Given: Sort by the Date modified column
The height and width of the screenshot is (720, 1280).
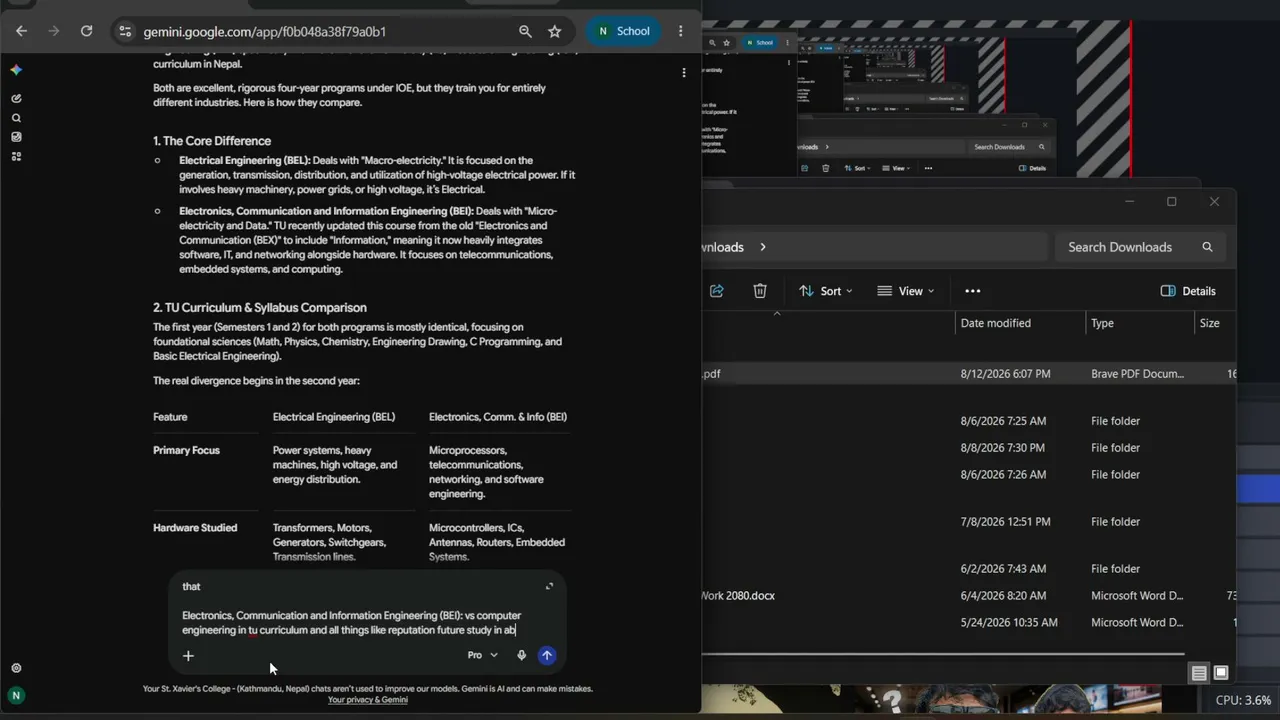Looking at the screenshot, I should pyautogui.click(x=1020, y=323).
